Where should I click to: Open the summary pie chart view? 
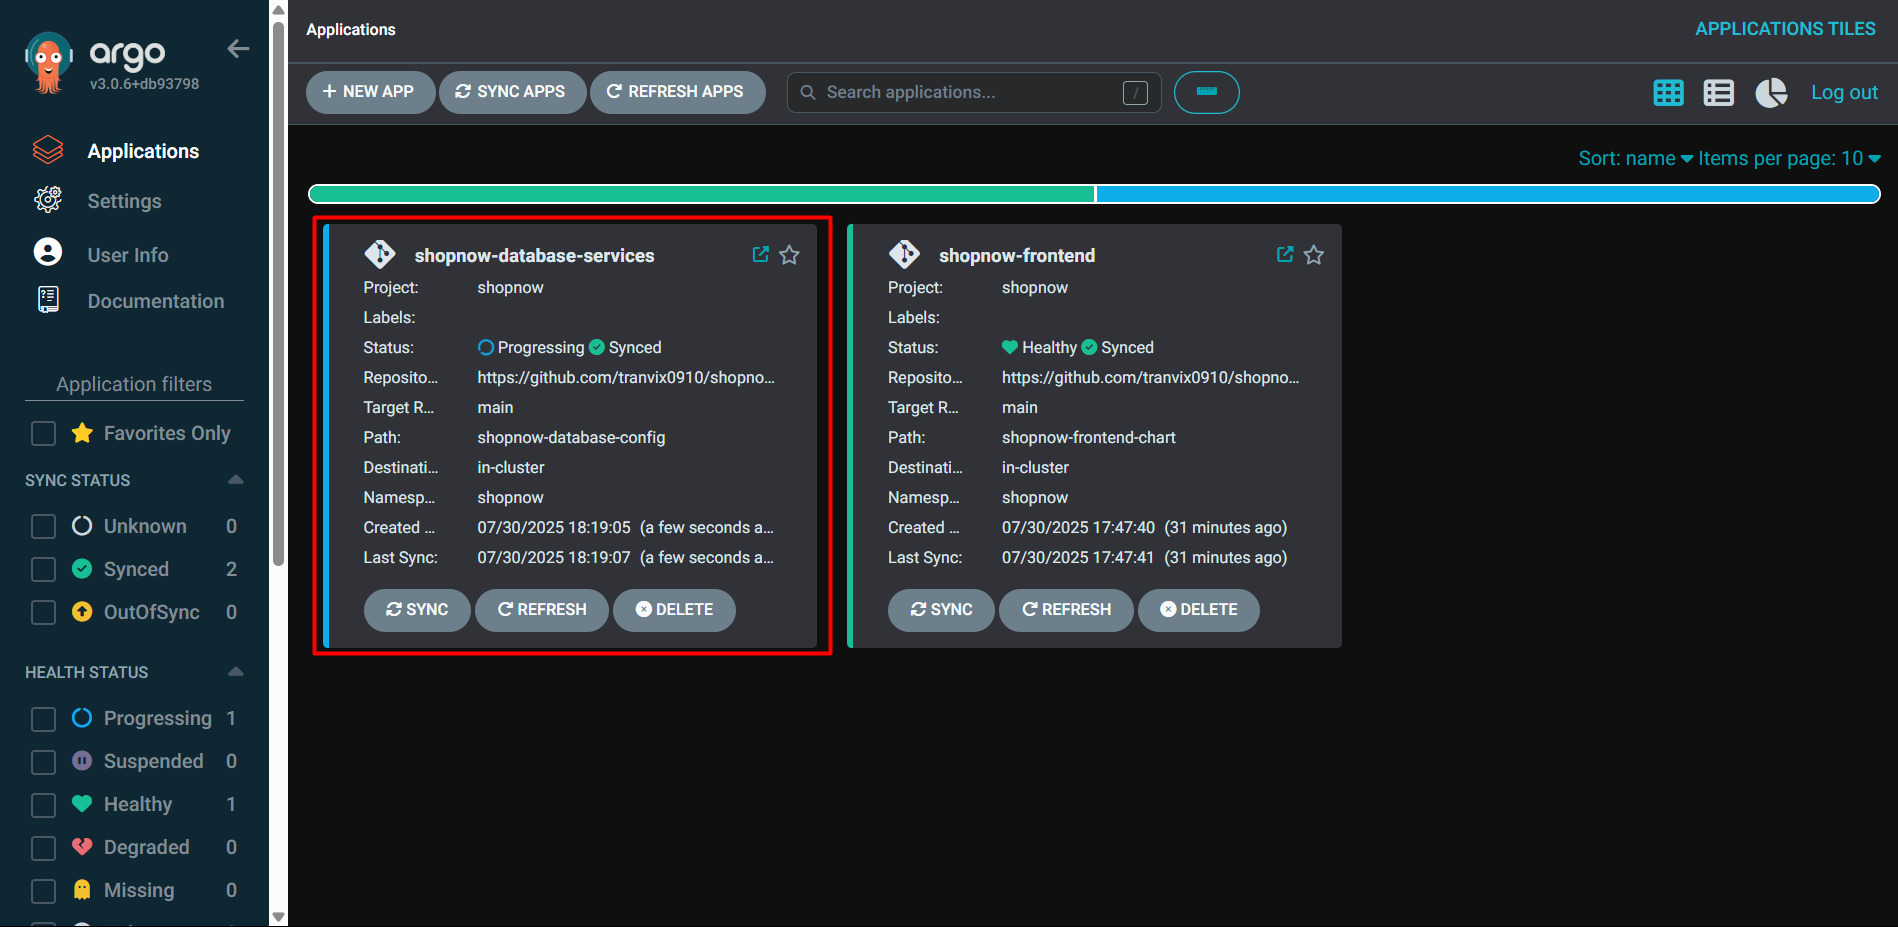tap(1770, 93)
